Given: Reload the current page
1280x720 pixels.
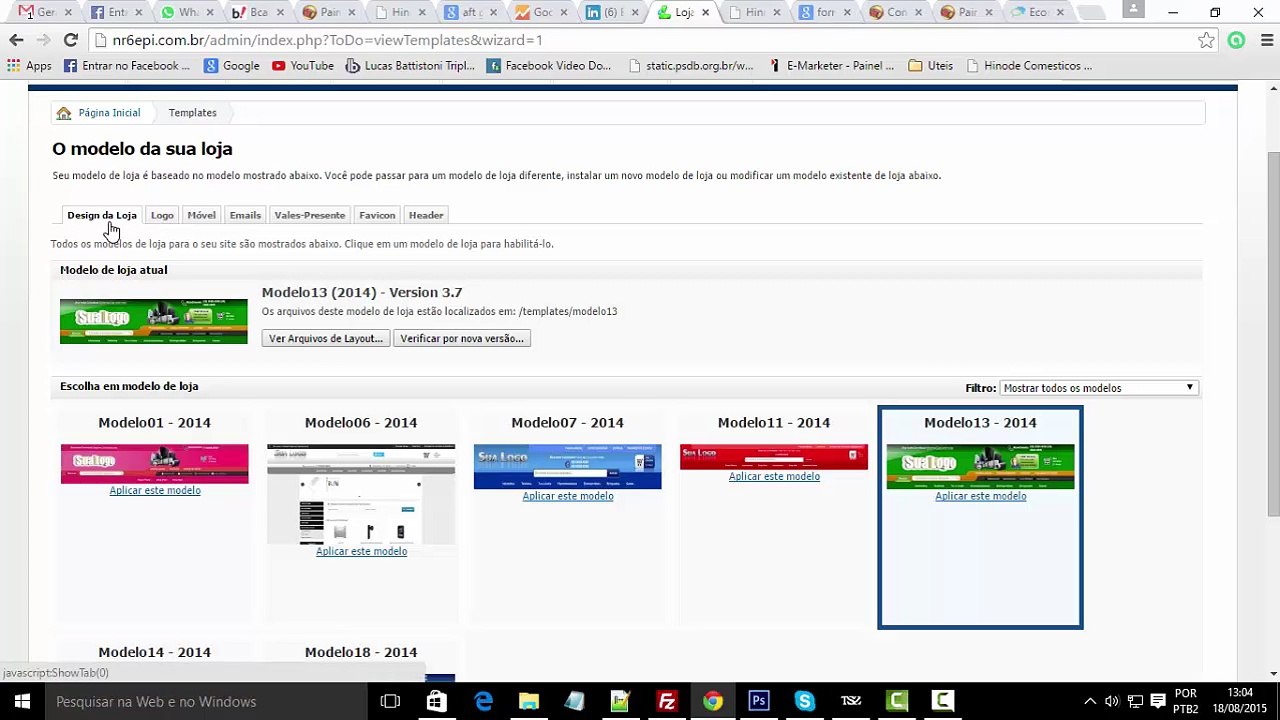Looking at the screenshot, I should pos(70,40).
